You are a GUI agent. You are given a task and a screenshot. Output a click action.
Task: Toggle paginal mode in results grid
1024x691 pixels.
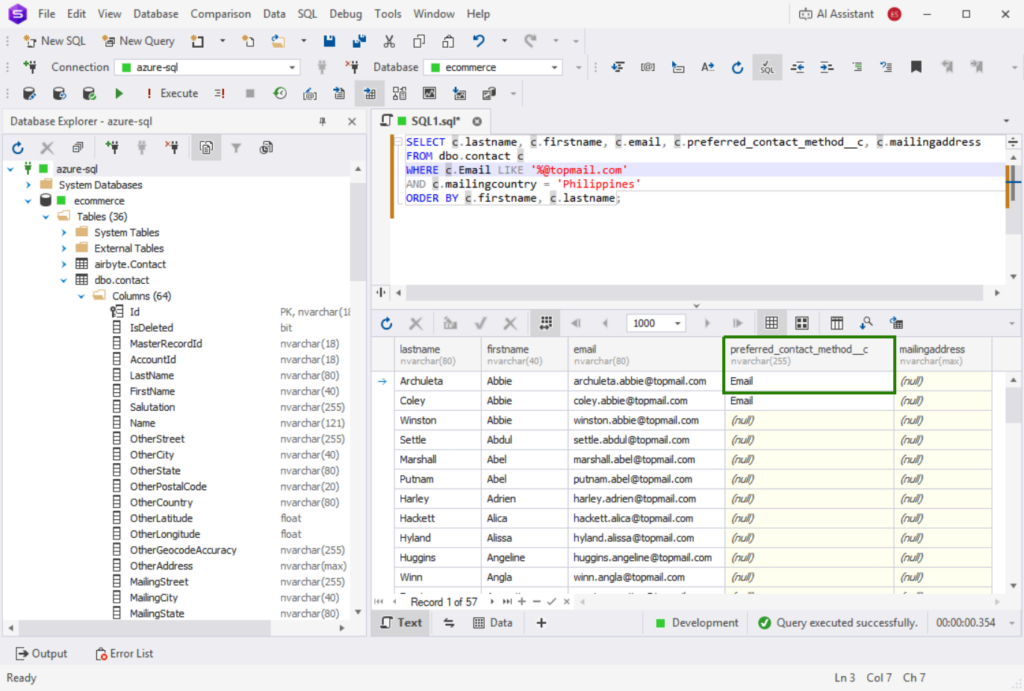tap(545, 323)
